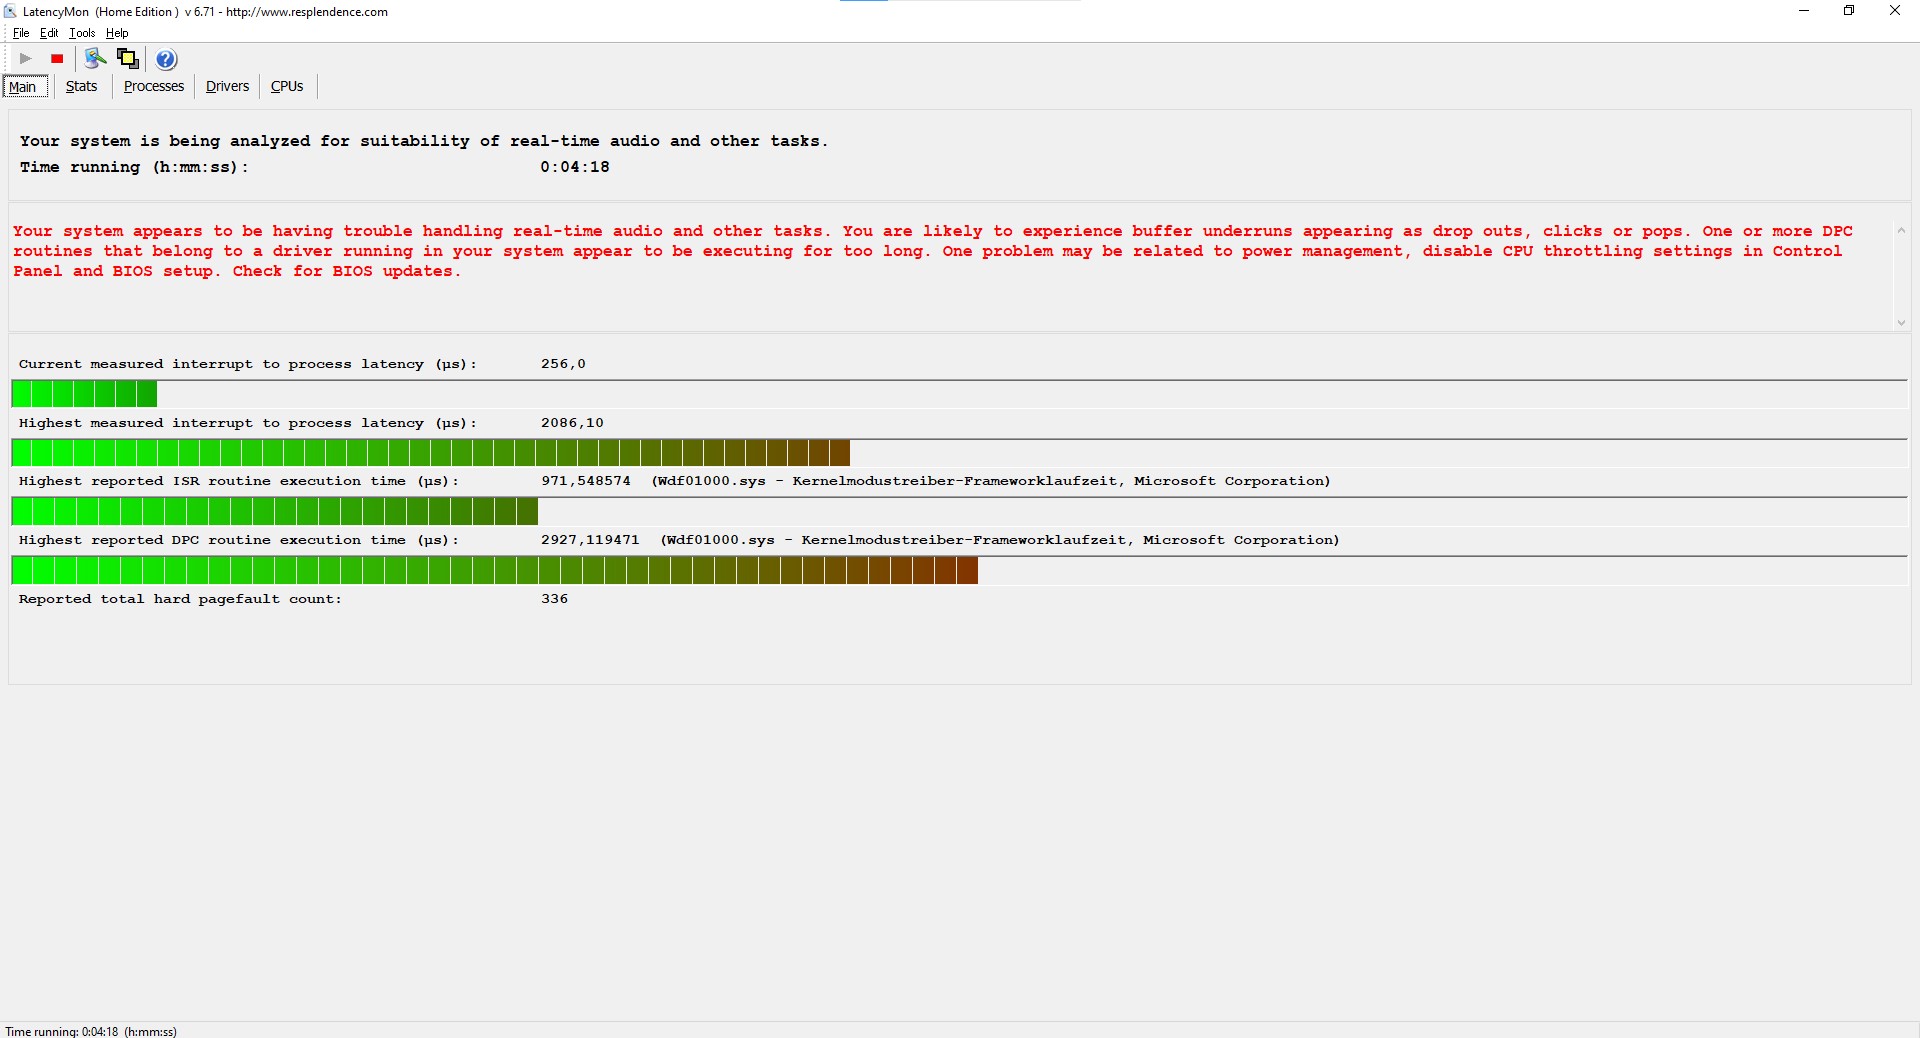Switch to the Processes tab
The image size is (1920, 1038).
153,87
